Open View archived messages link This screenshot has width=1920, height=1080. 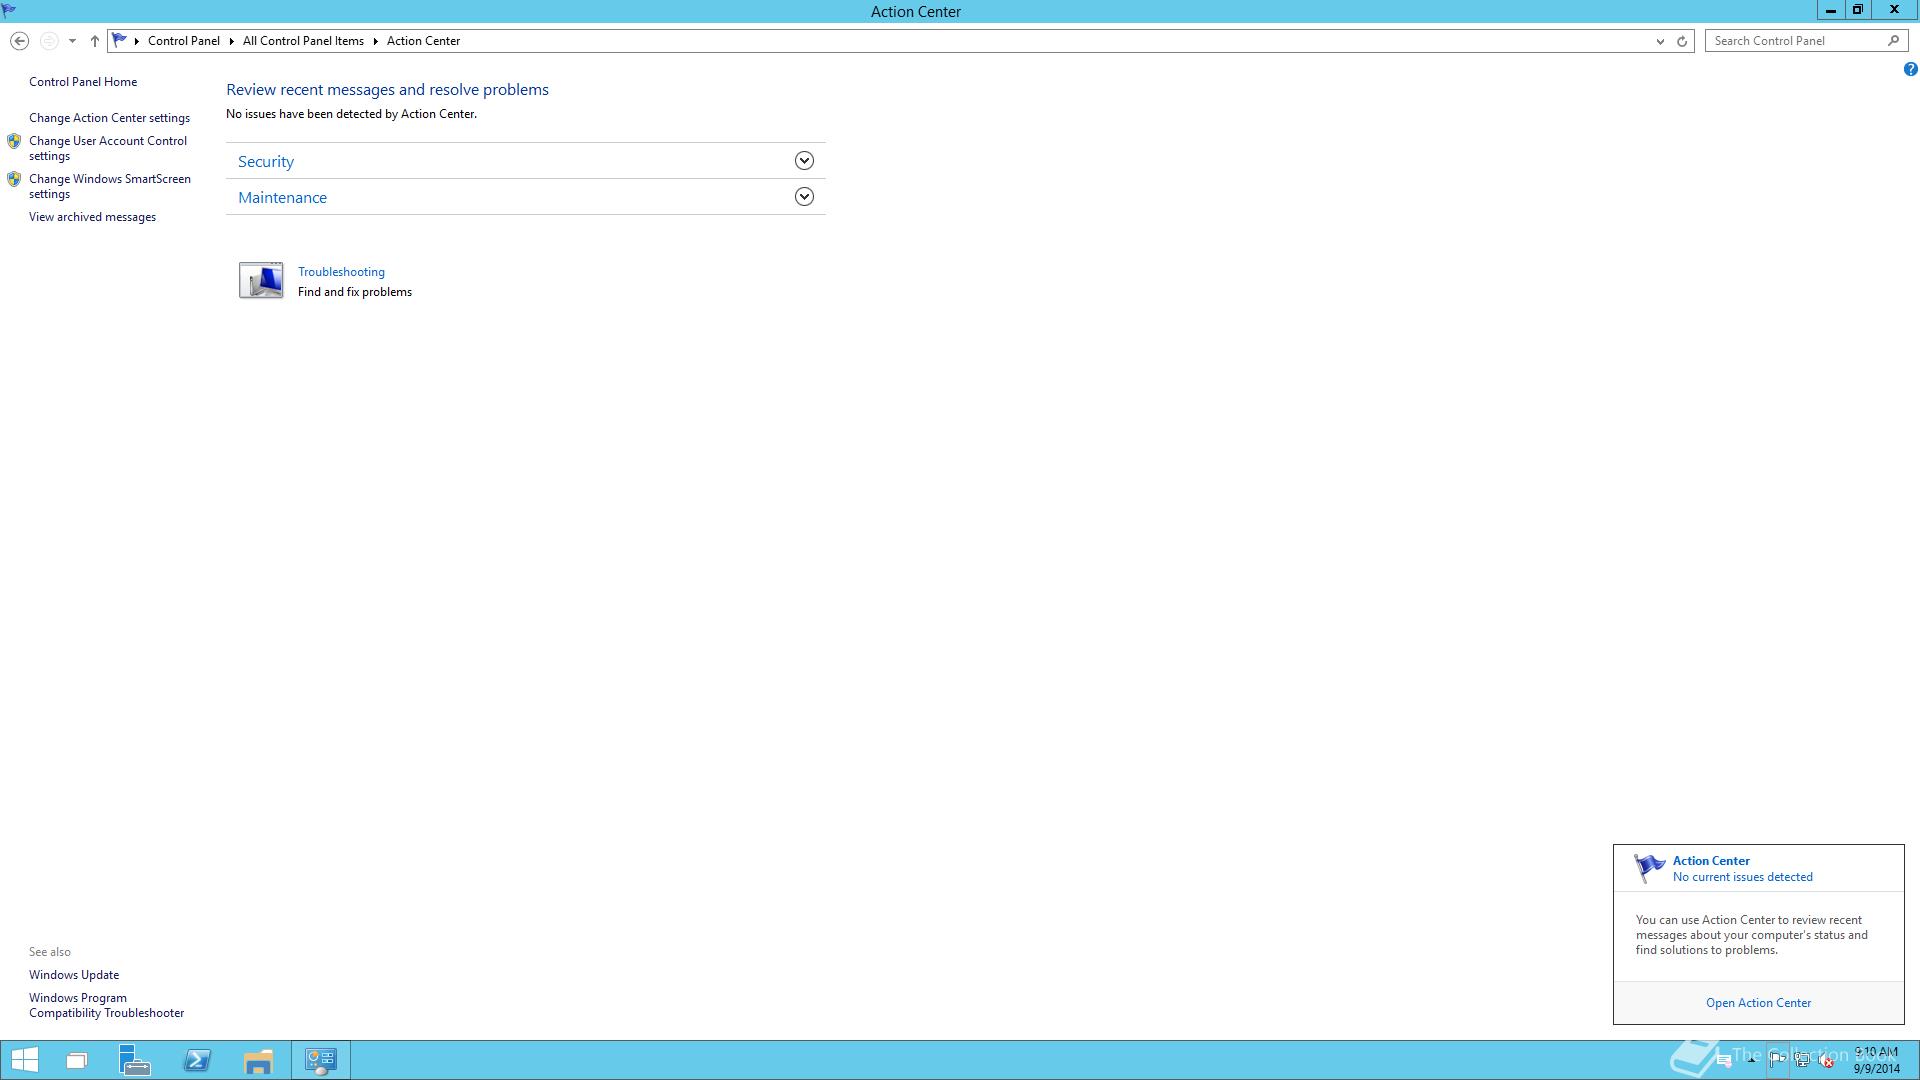click(92, 217)
